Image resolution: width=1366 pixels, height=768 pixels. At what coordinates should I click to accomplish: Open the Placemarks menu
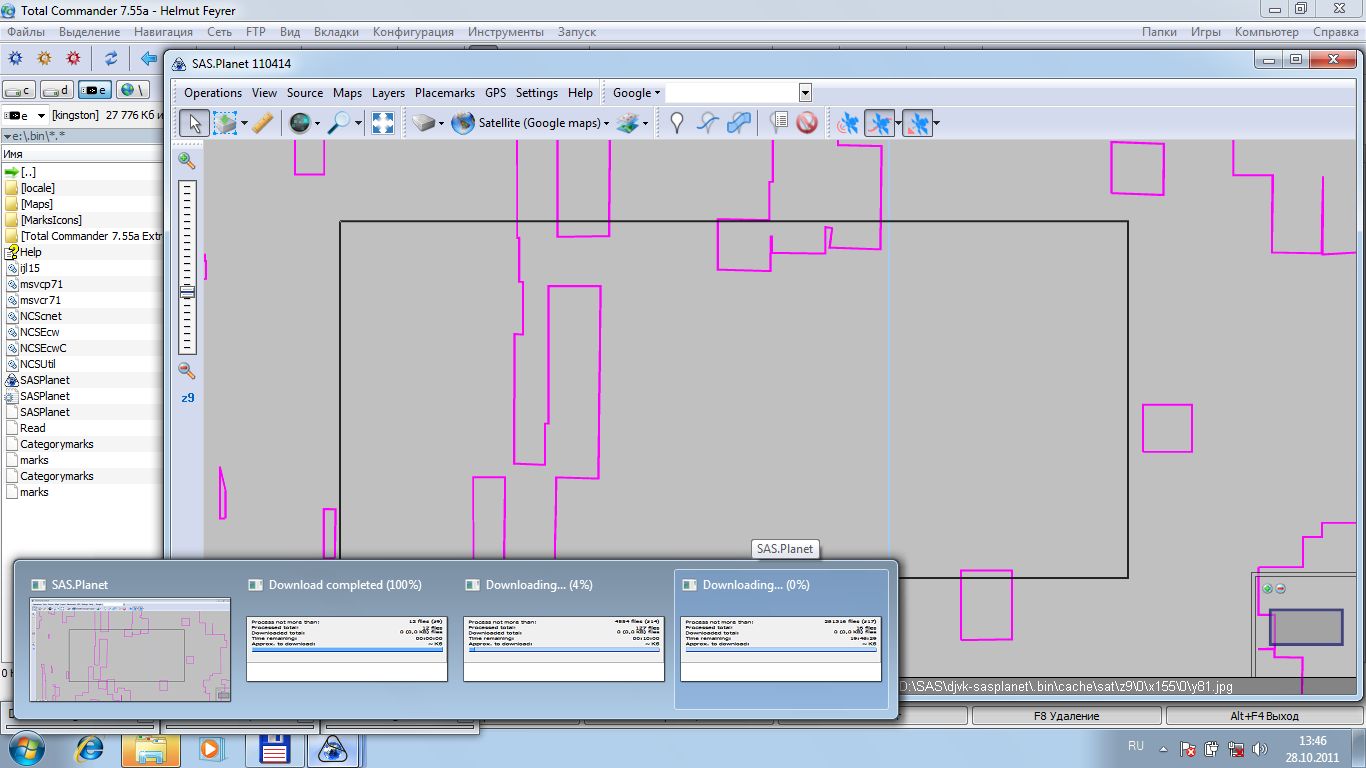(x=444, y=93)
